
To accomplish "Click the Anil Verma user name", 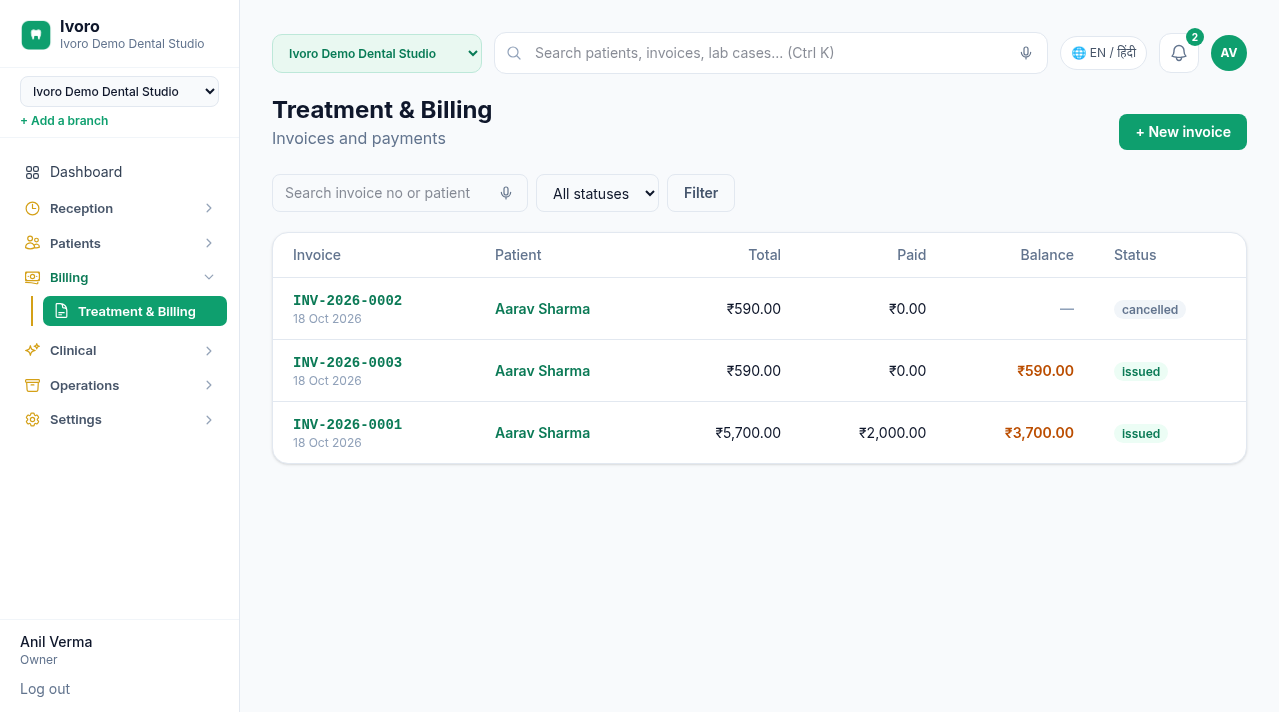I will (x=56, y=642).
